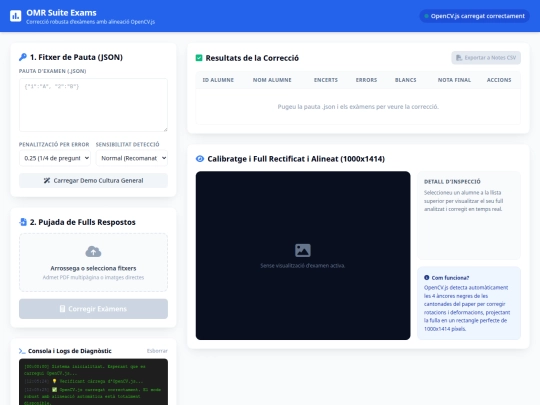Click the Sense visualització d'examen activa text
This screenshot has width=540, height=405.
303,266
